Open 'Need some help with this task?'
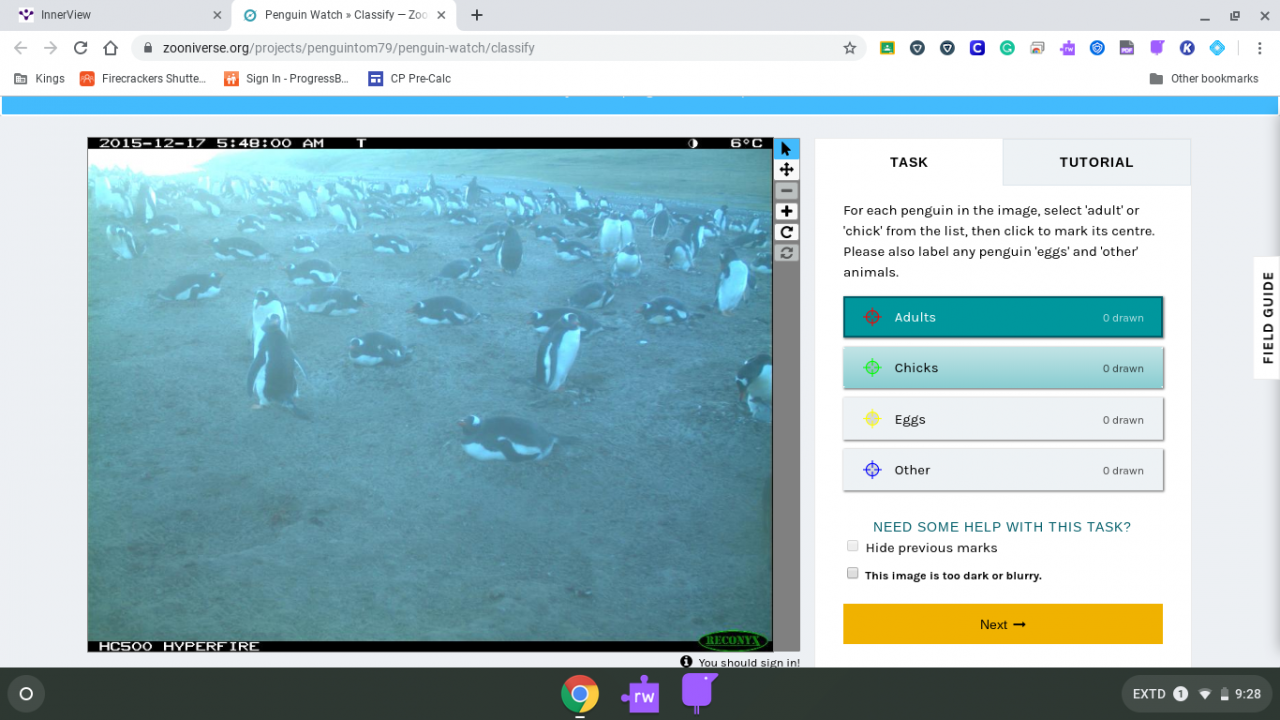The height and width of the screenshot is (720, 1280). click(1002, 527)
